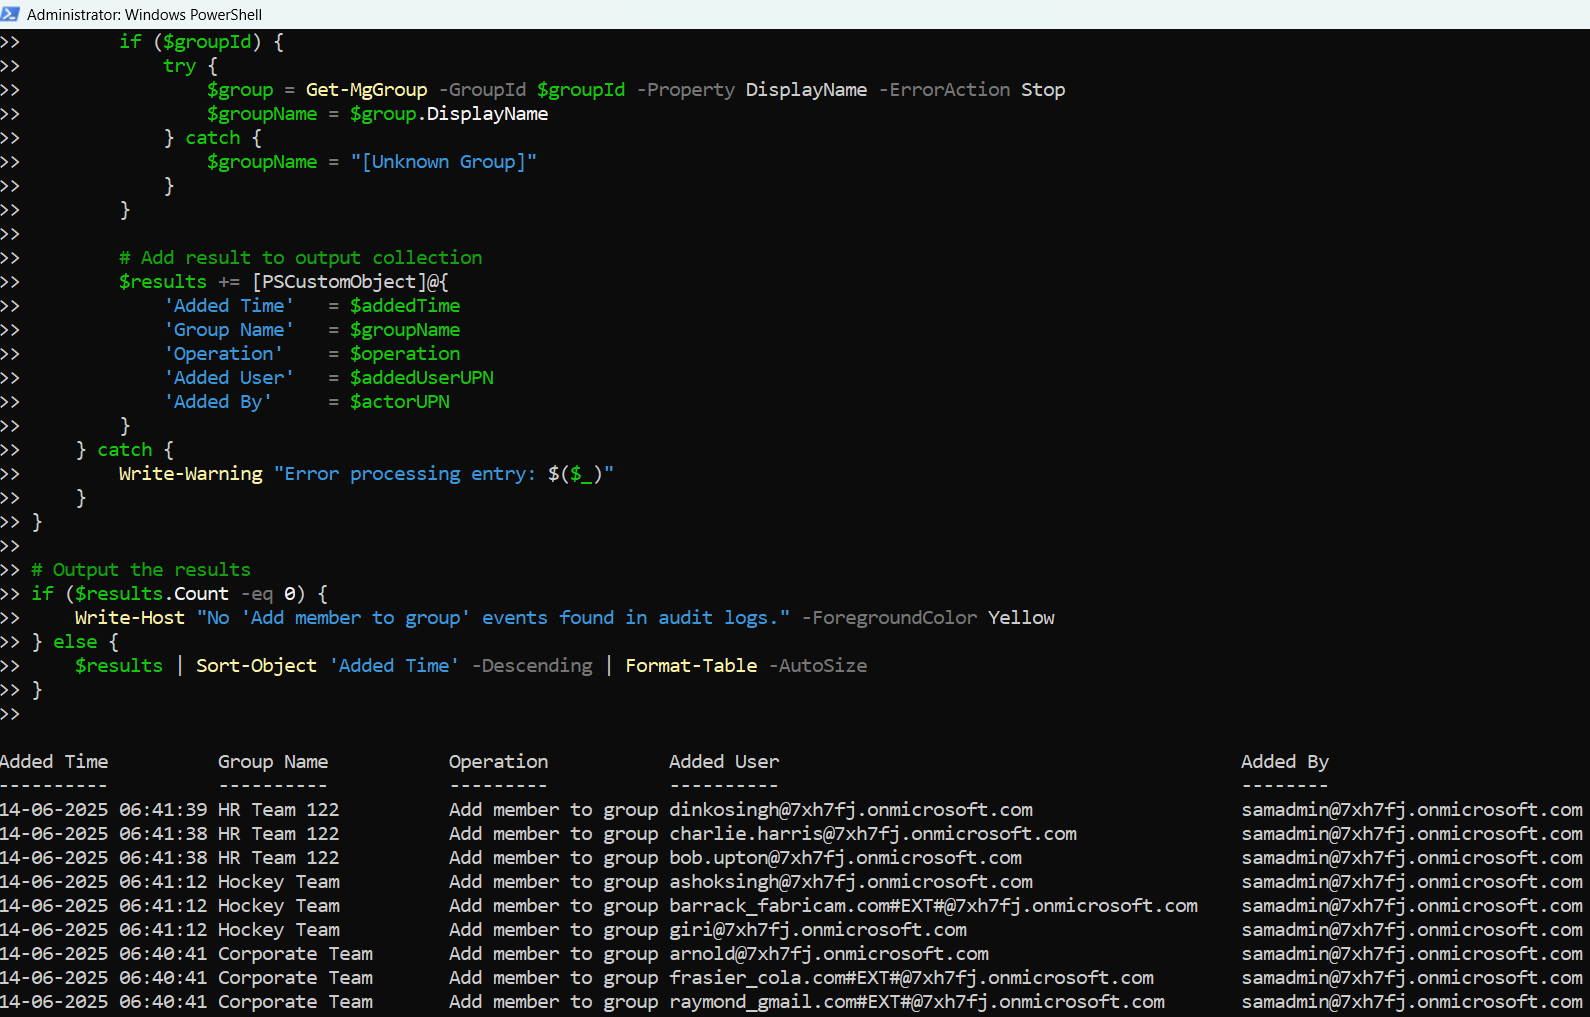Click the '# Output the results' comment line
Viewport: 1590px width, 1017px height.
[141, 570]
